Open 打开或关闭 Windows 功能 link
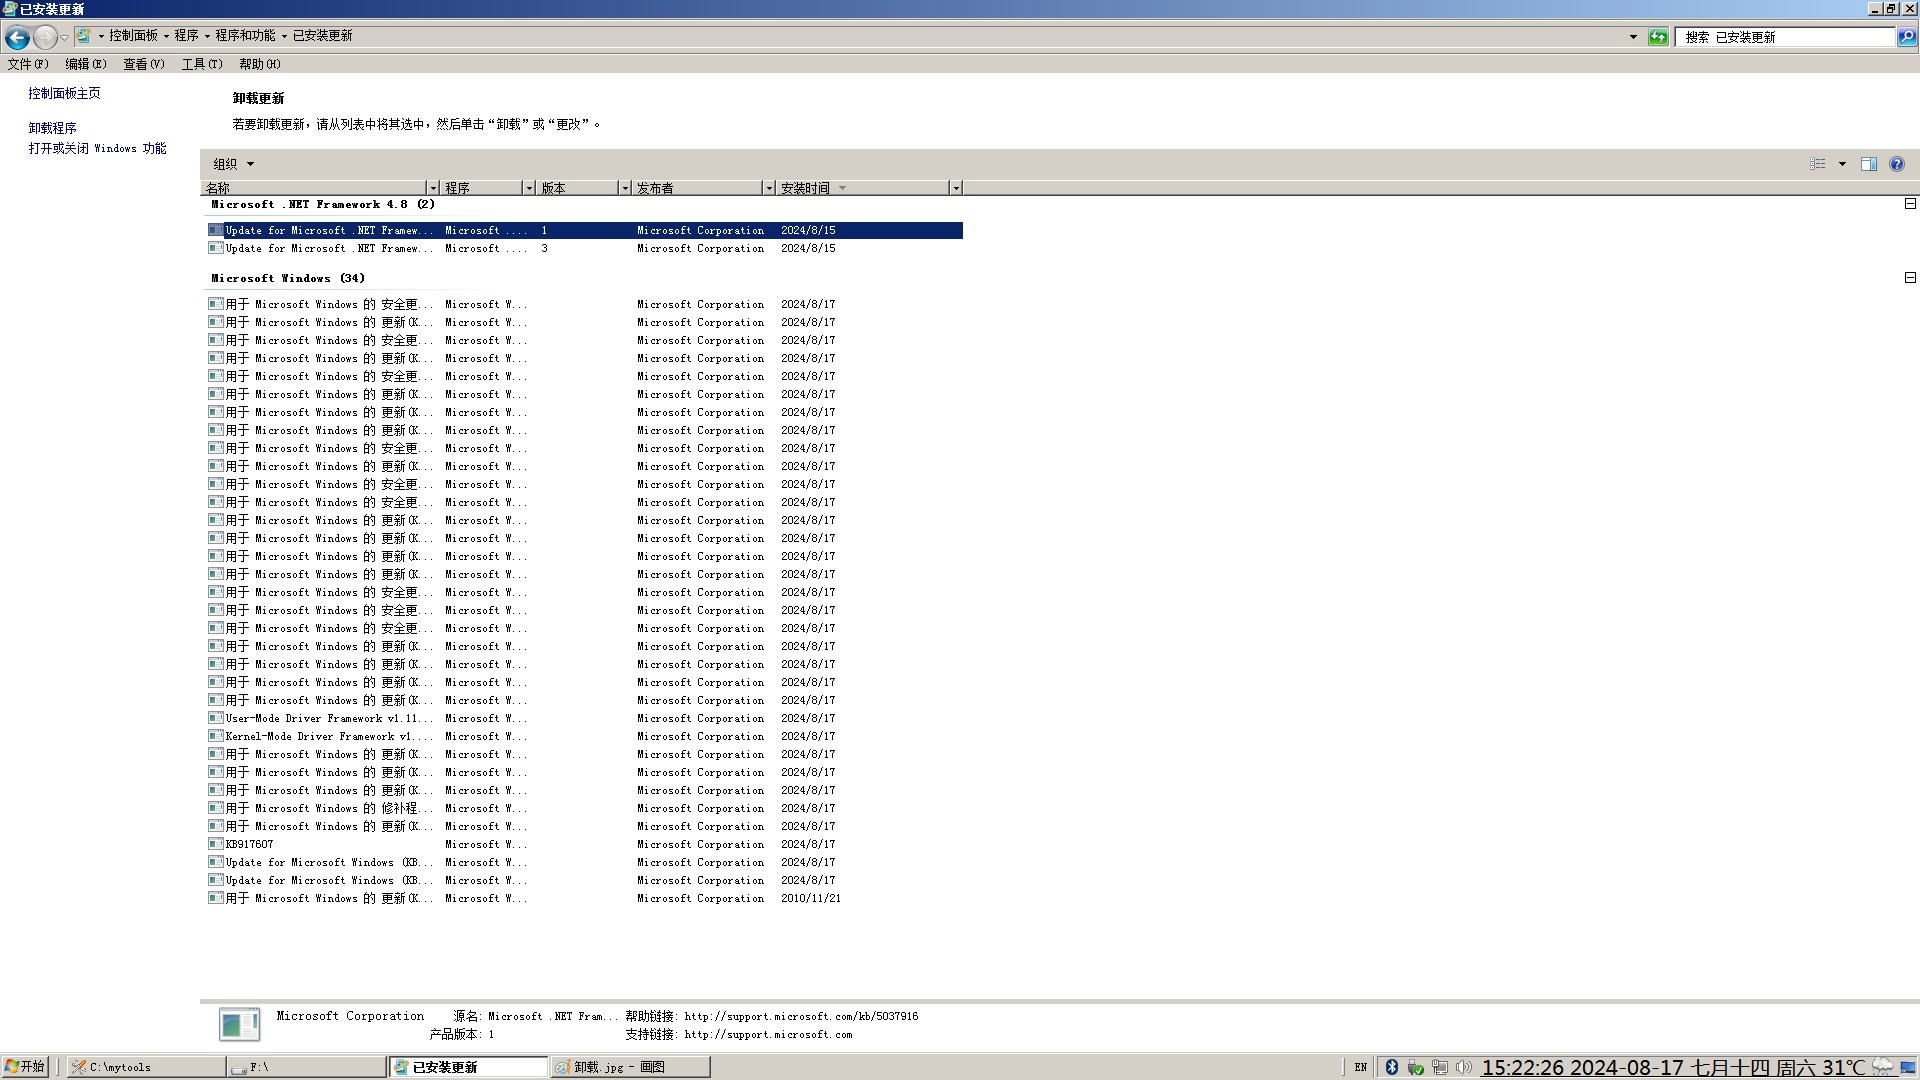The width and height of the screenshot is (1920, 1080). (x=97, y=148)
